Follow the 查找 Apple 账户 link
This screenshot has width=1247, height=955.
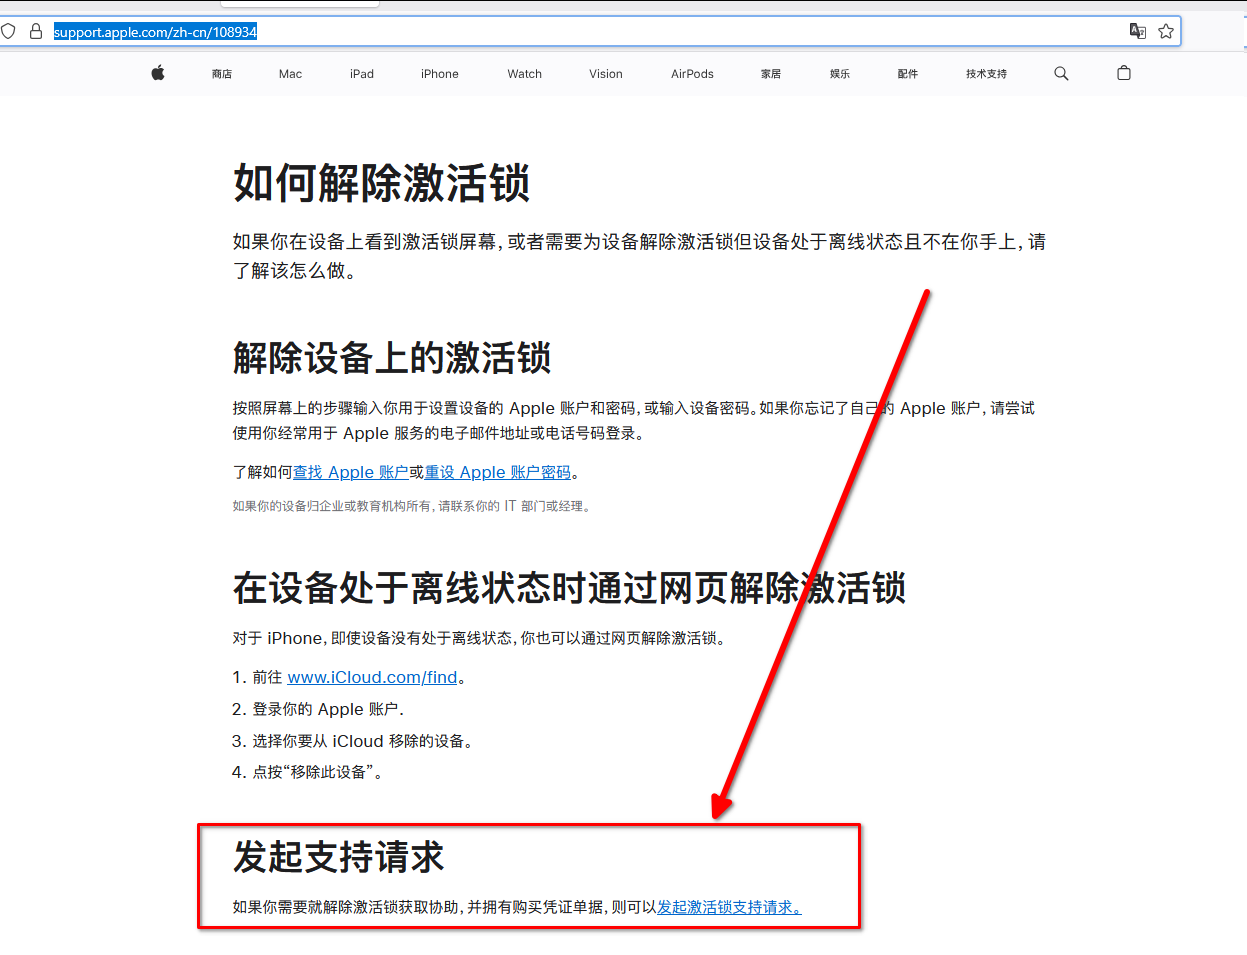(x=350, y=472)
